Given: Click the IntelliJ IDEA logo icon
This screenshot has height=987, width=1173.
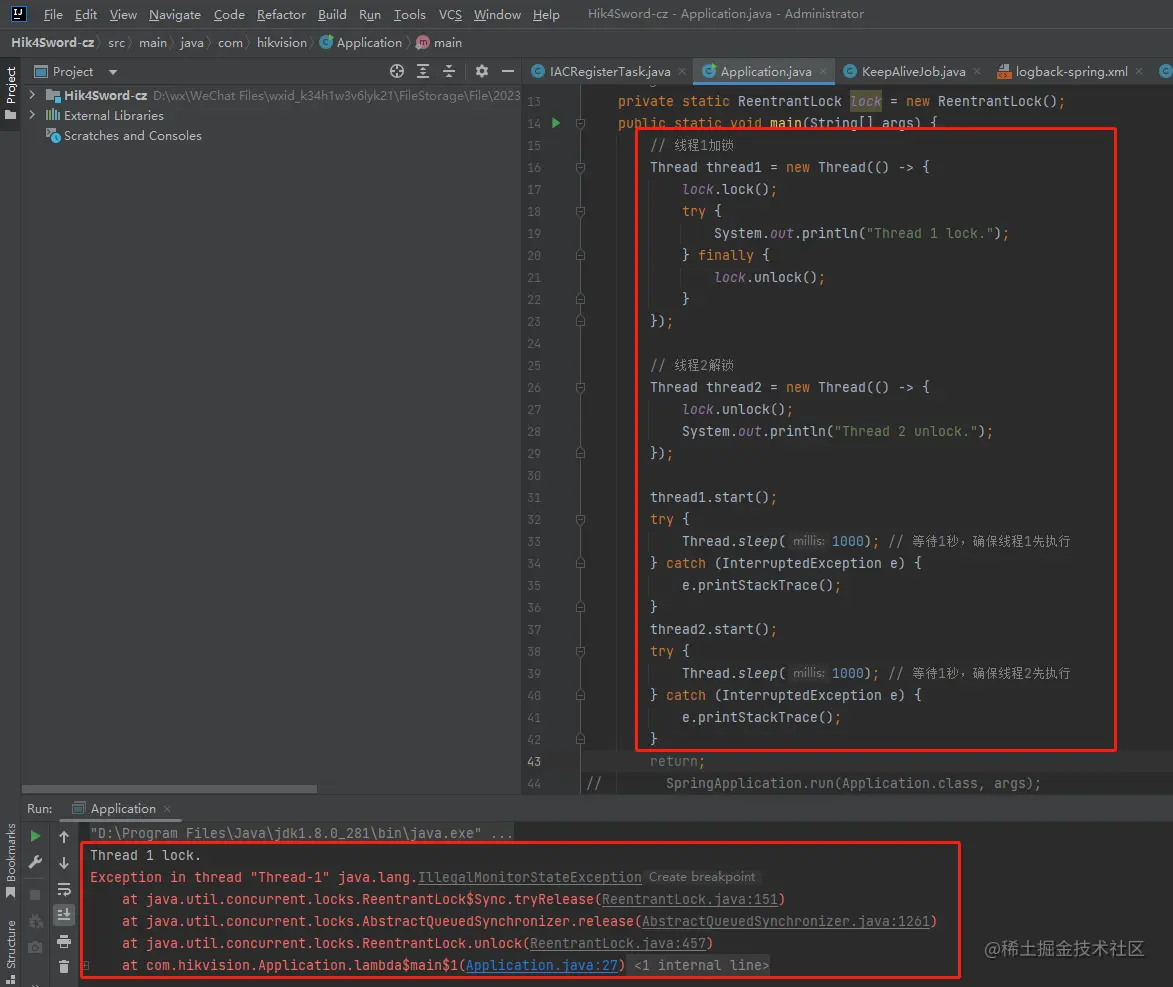Looking at the screenshot, I should click(x=19, y=13).
